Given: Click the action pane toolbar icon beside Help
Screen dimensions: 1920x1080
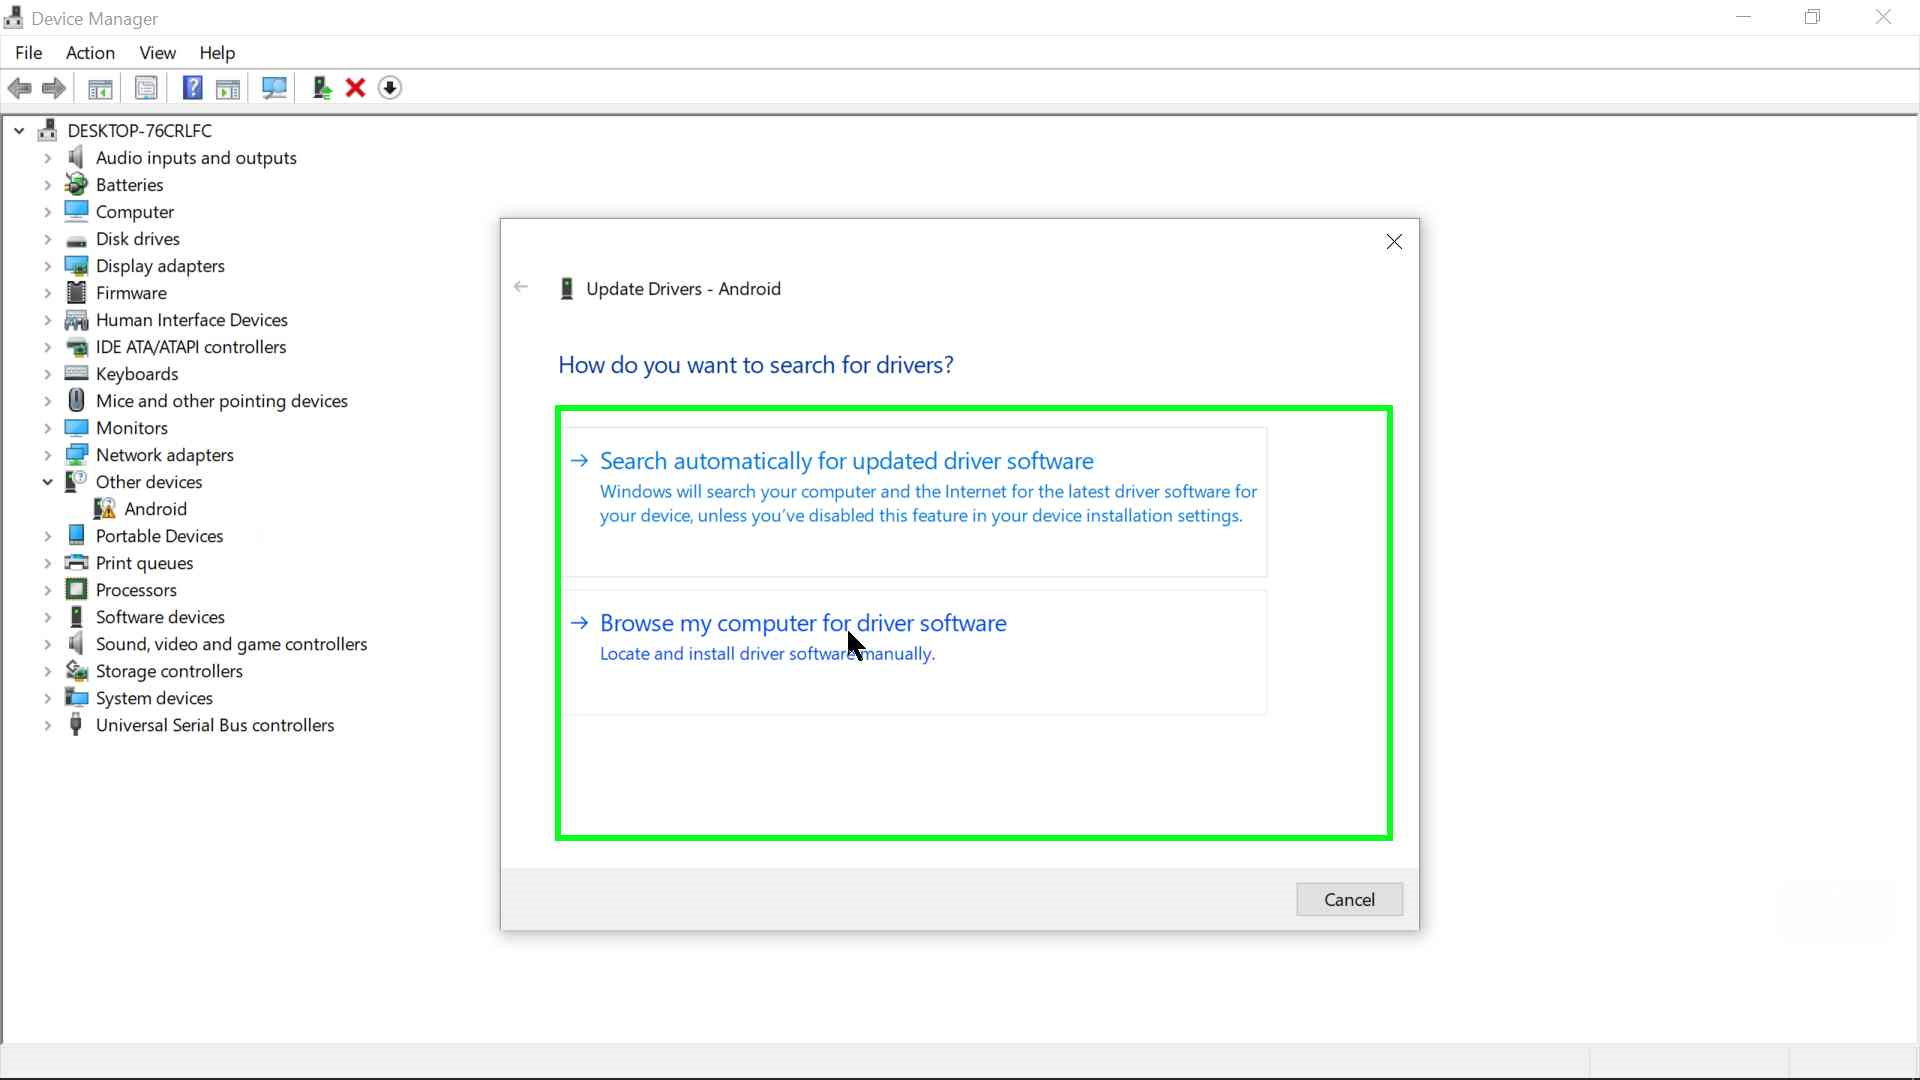Looking at the screenshot, I should point(228,88).
